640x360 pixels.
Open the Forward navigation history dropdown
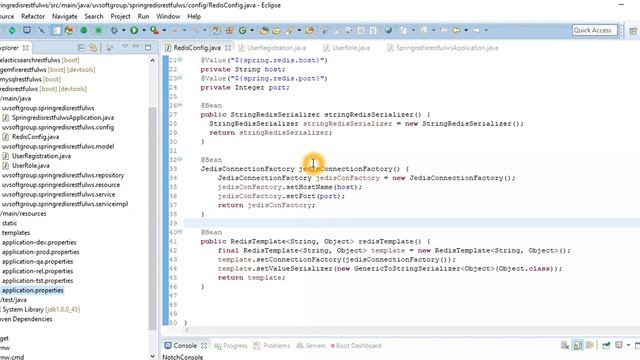pos(486,30)
